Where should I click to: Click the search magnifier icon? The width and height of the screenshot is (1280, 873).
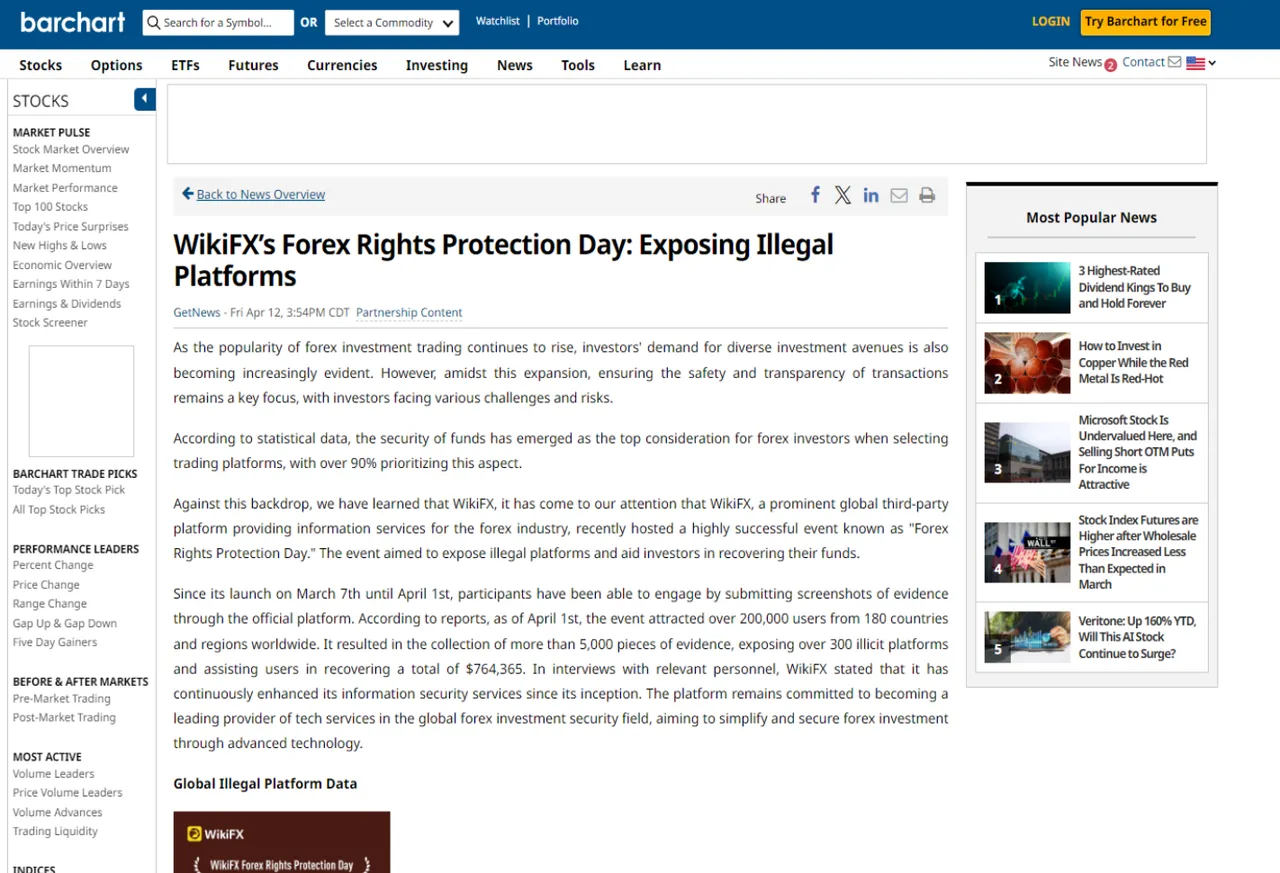tap(154, 22)
